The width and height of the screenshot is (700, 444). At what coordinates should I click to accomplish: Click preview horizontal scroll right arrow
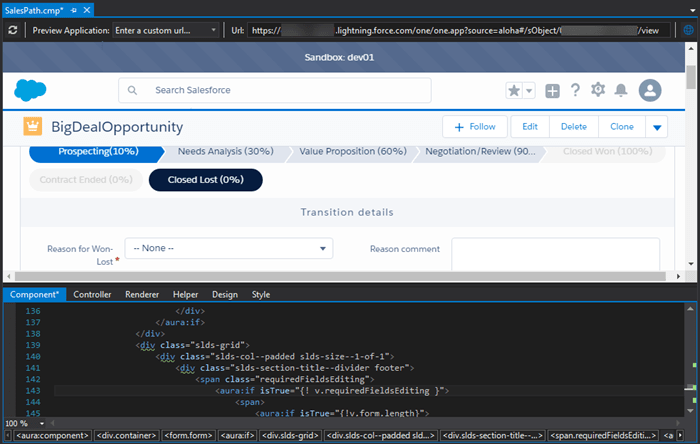click(x=678, y=276)
